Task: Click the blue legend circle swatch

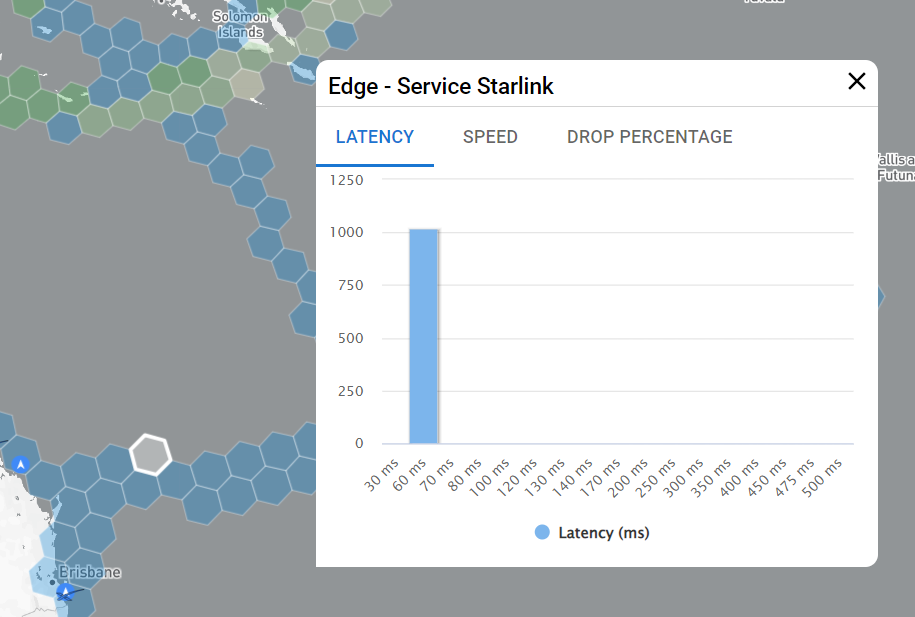Action: click(x=543, y=533)
